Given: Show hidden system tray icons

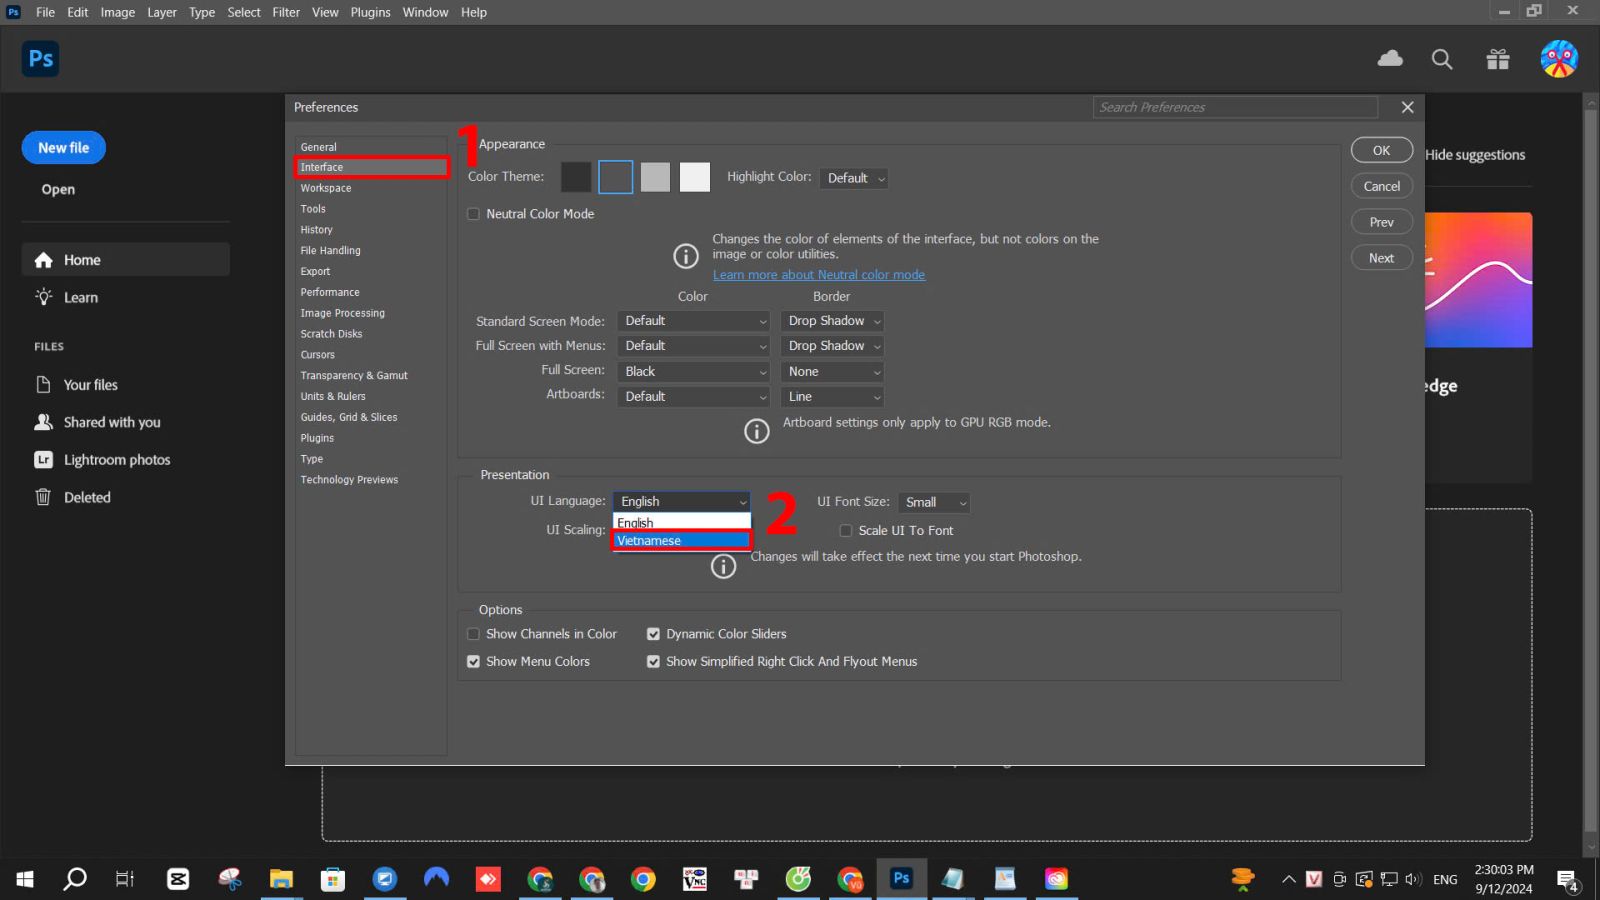Looking at the screenshot, I should (x=1289, y=879).
